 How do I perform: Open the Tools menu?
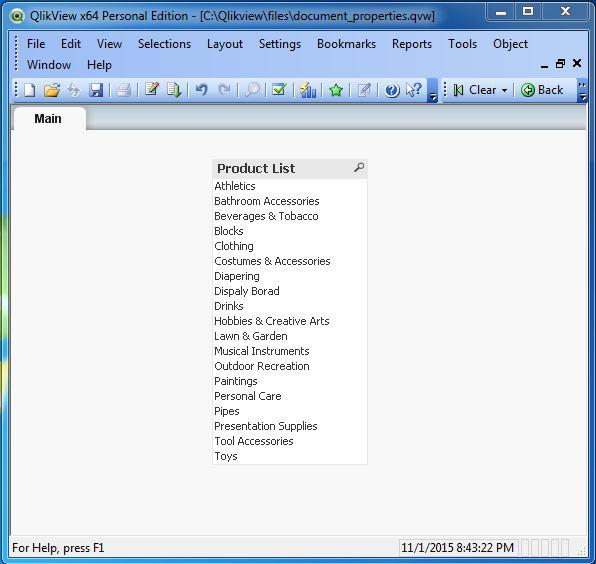[462, 44]
